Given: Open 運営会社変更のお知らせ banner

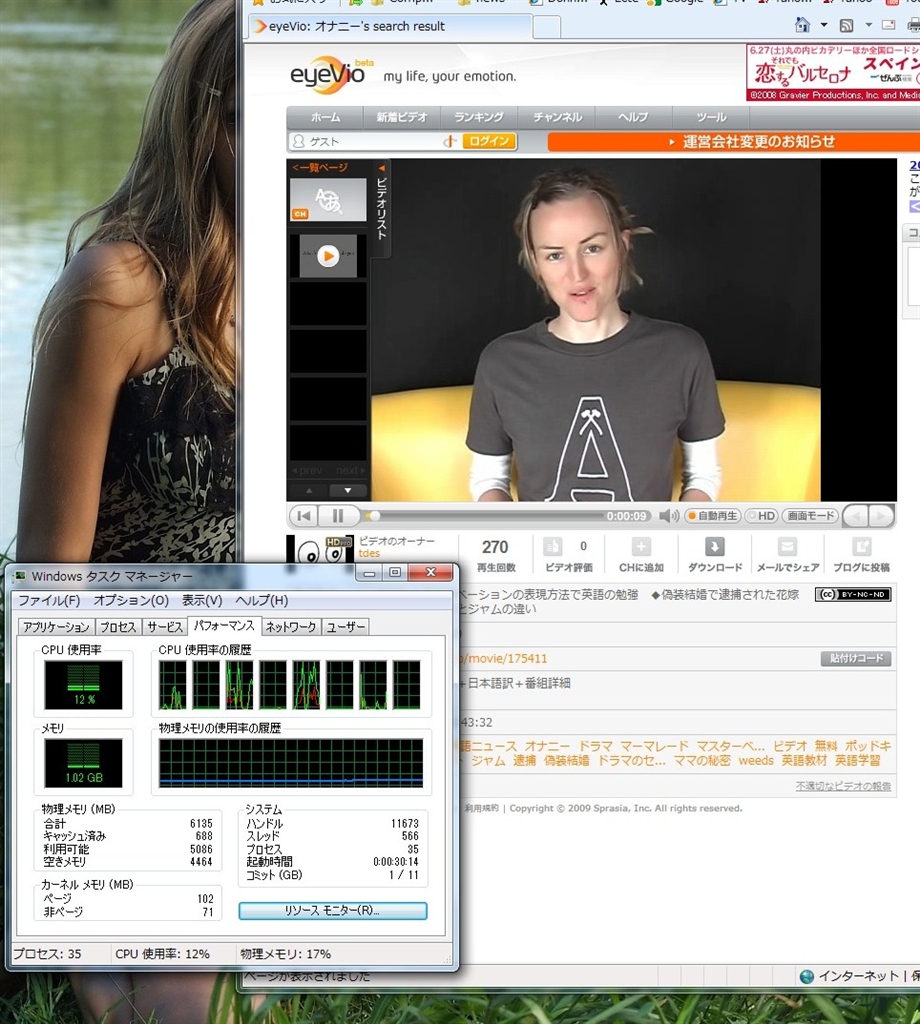Looking at the screenshot, I should click(x=734, y=142).
